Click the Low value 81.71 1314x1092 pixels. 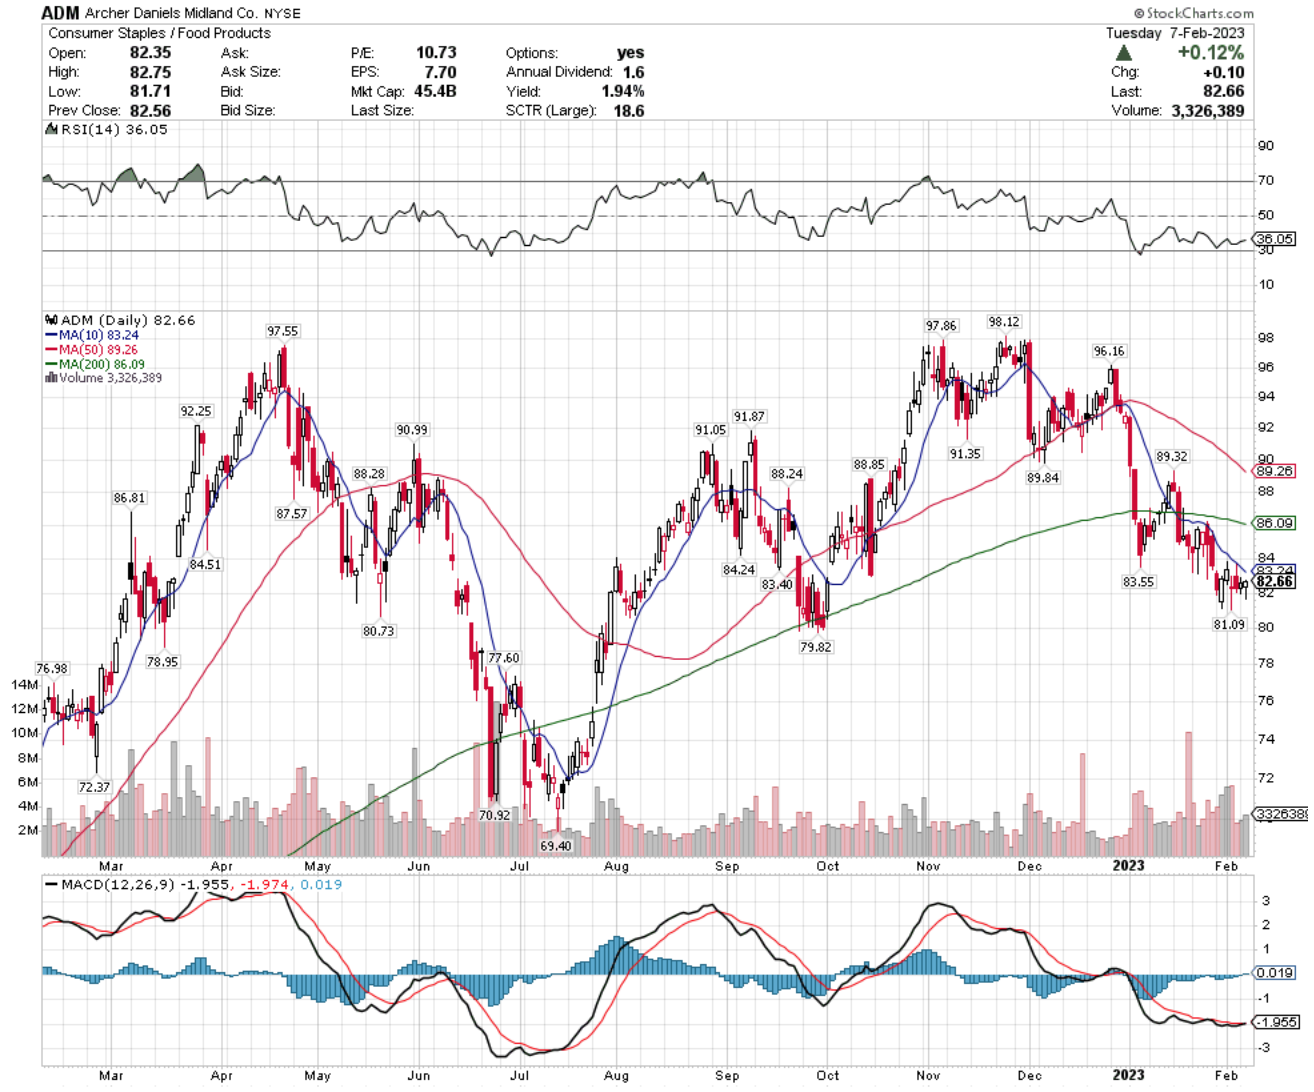point(150,91)
